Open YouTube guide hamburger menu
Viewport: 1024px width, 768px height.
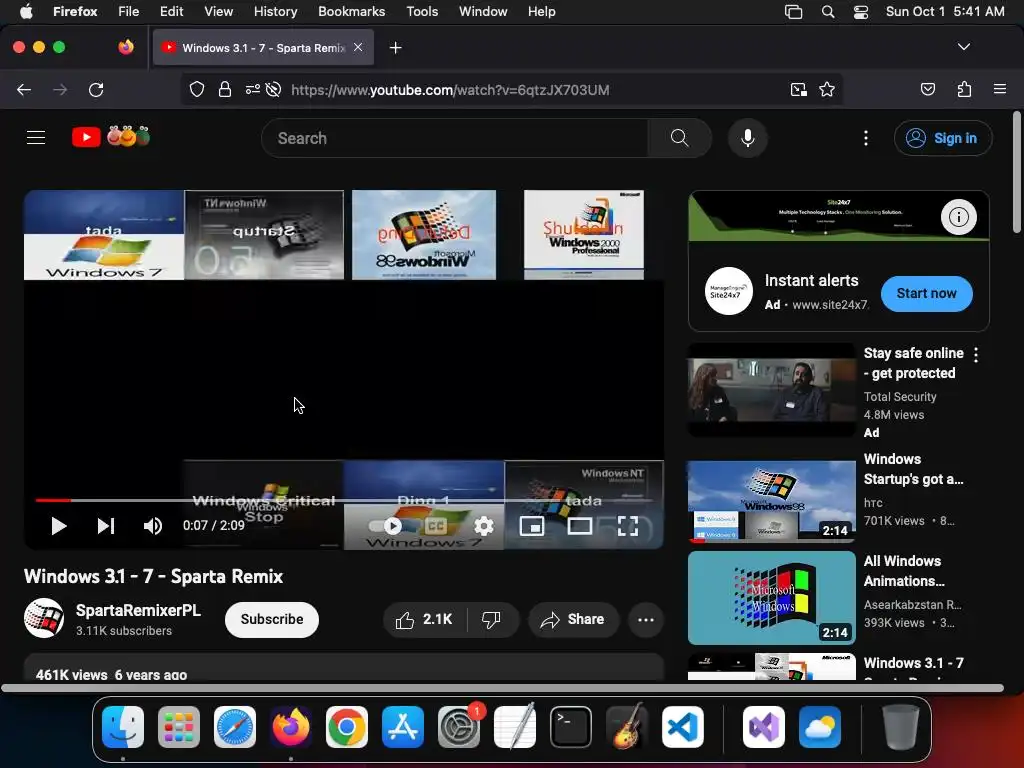[36, 138]
